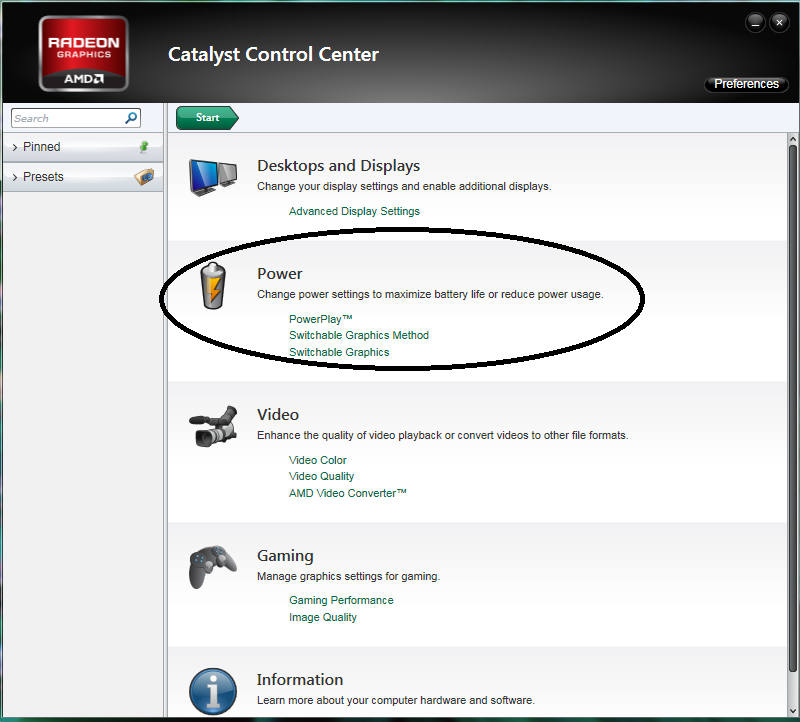The width and height of the screenshot is (800, 722).
Task: Click the magnifying glass search icon
Action: tap(131, 118)
